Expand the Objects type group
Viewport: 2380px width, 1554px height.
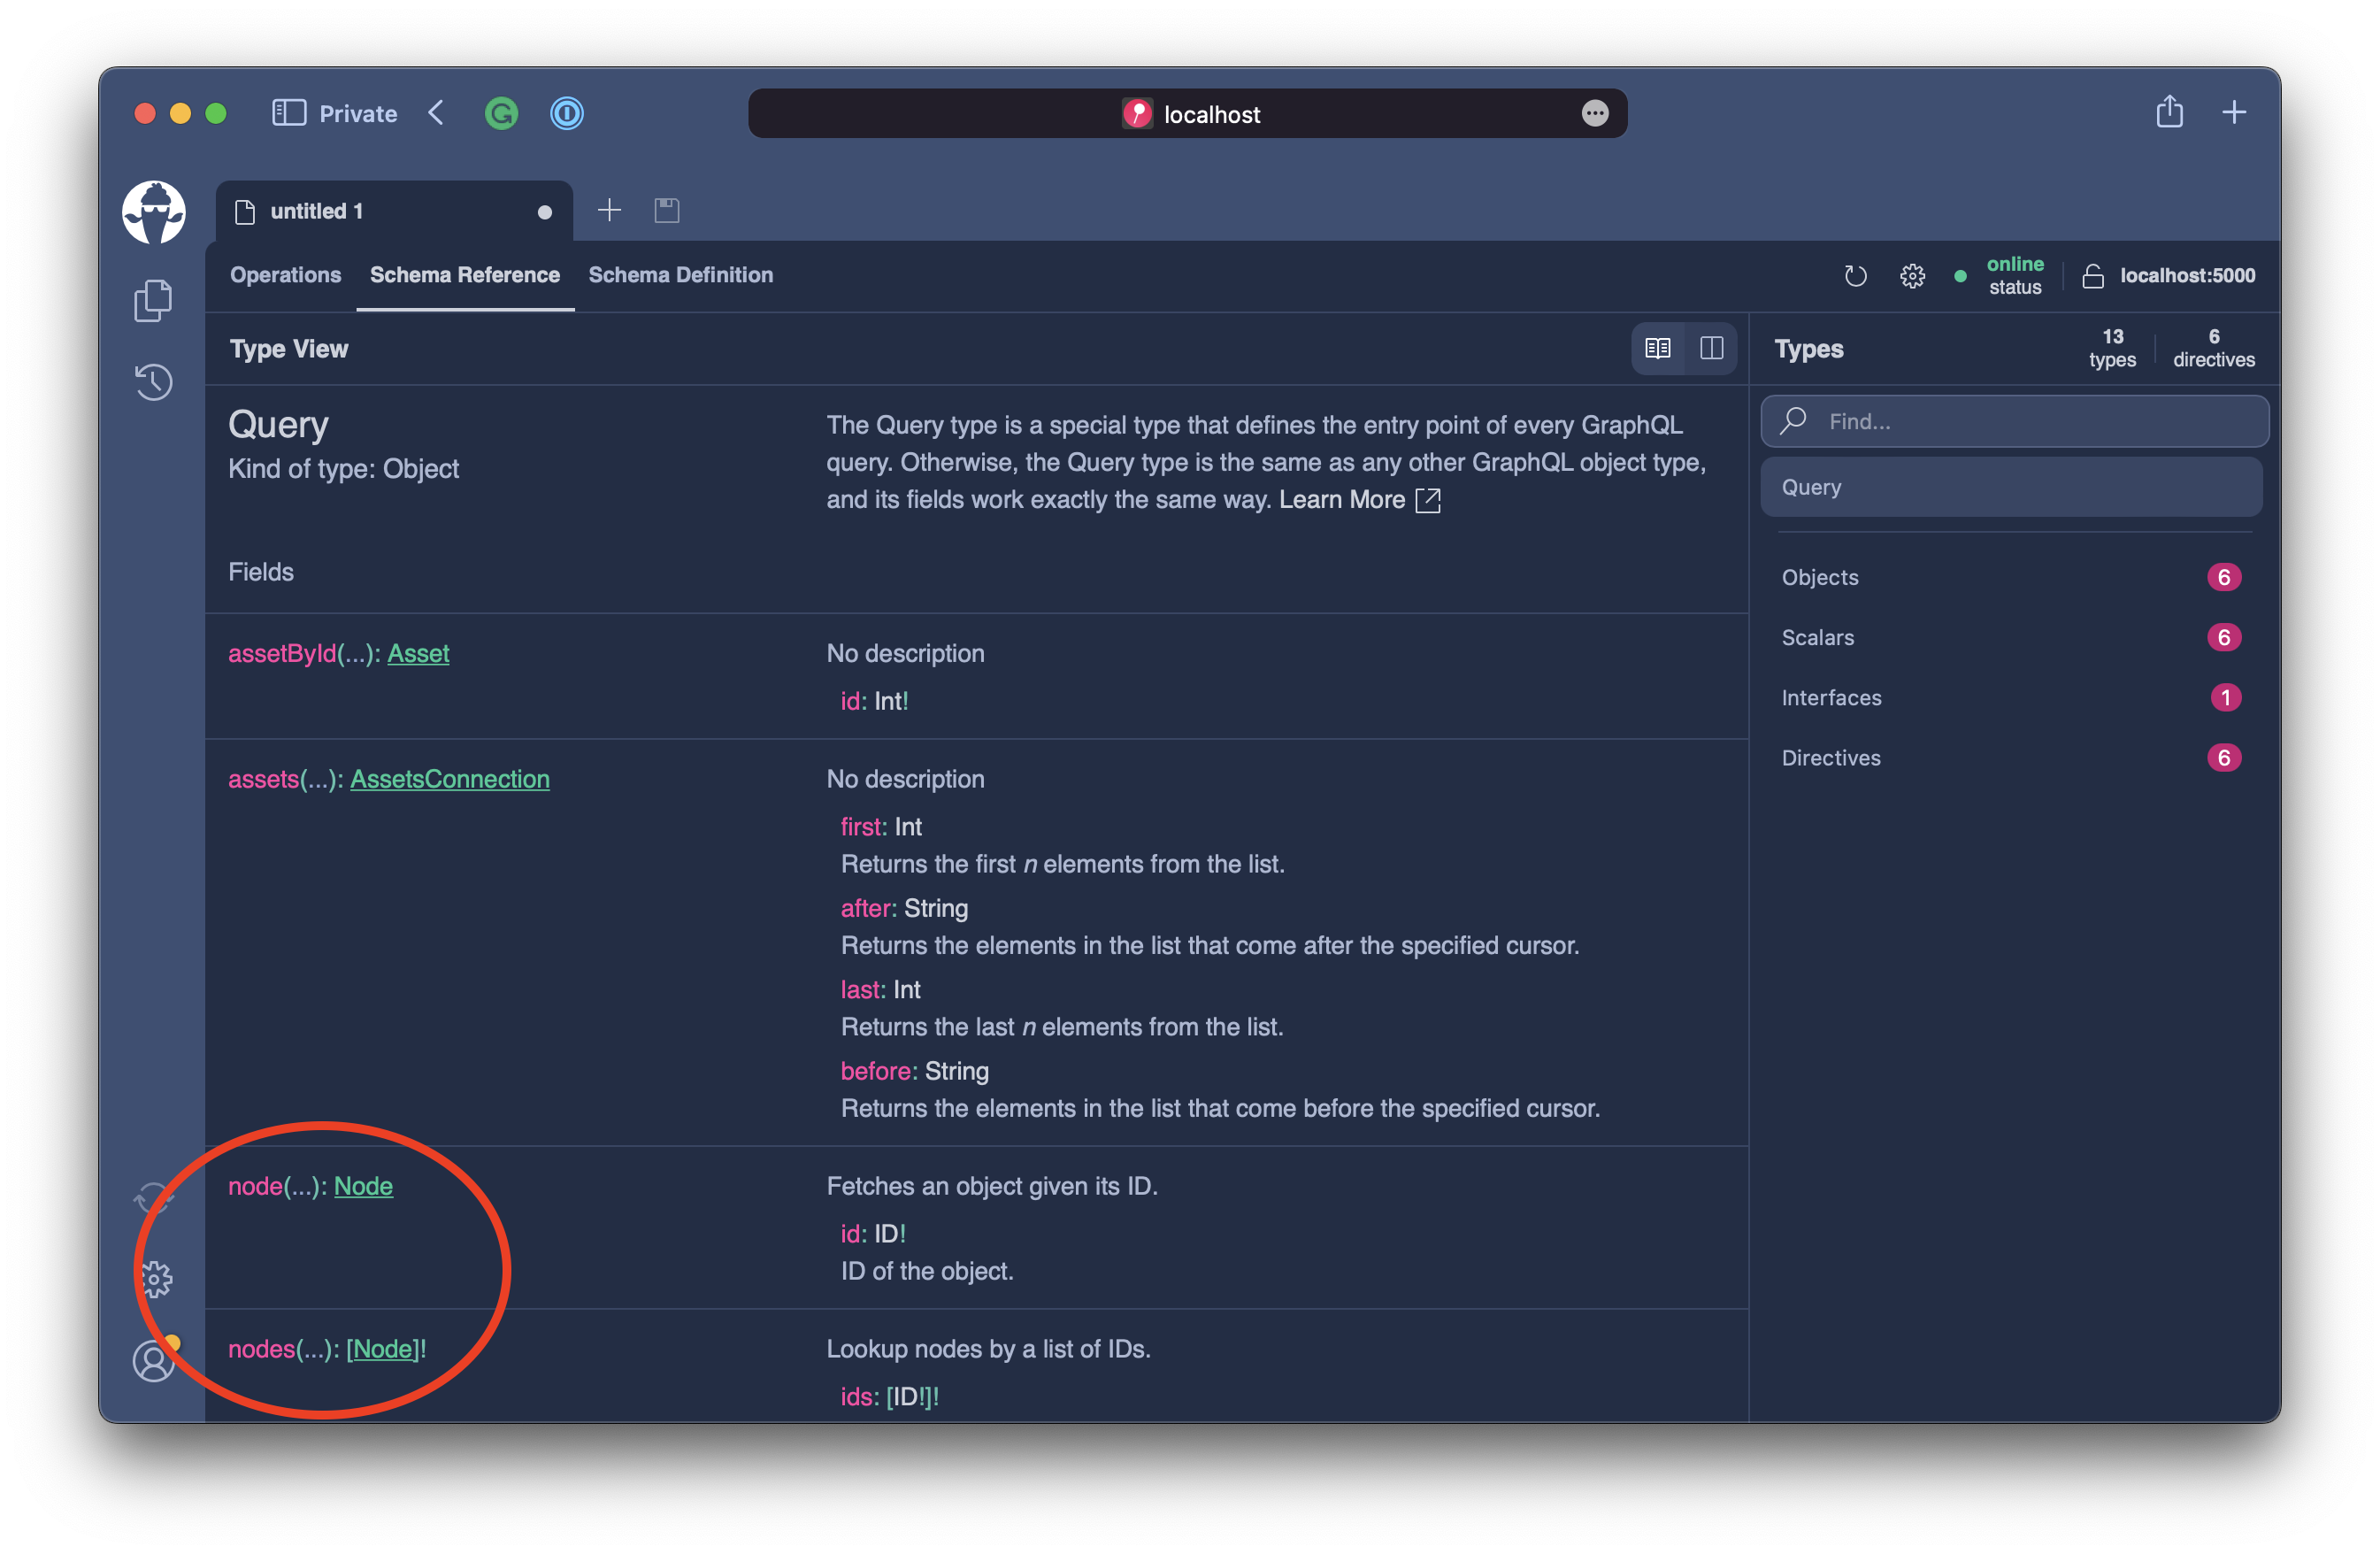click(1820, 576)
